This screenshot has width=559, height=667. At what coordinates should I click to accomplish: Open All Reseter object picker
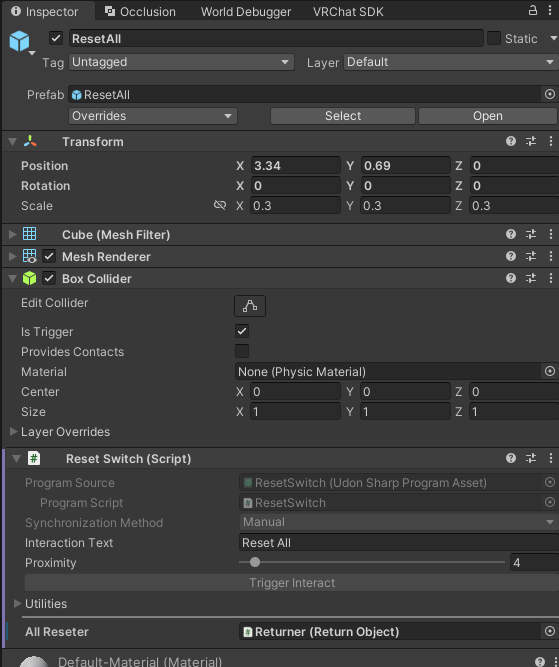click(550, 631)
